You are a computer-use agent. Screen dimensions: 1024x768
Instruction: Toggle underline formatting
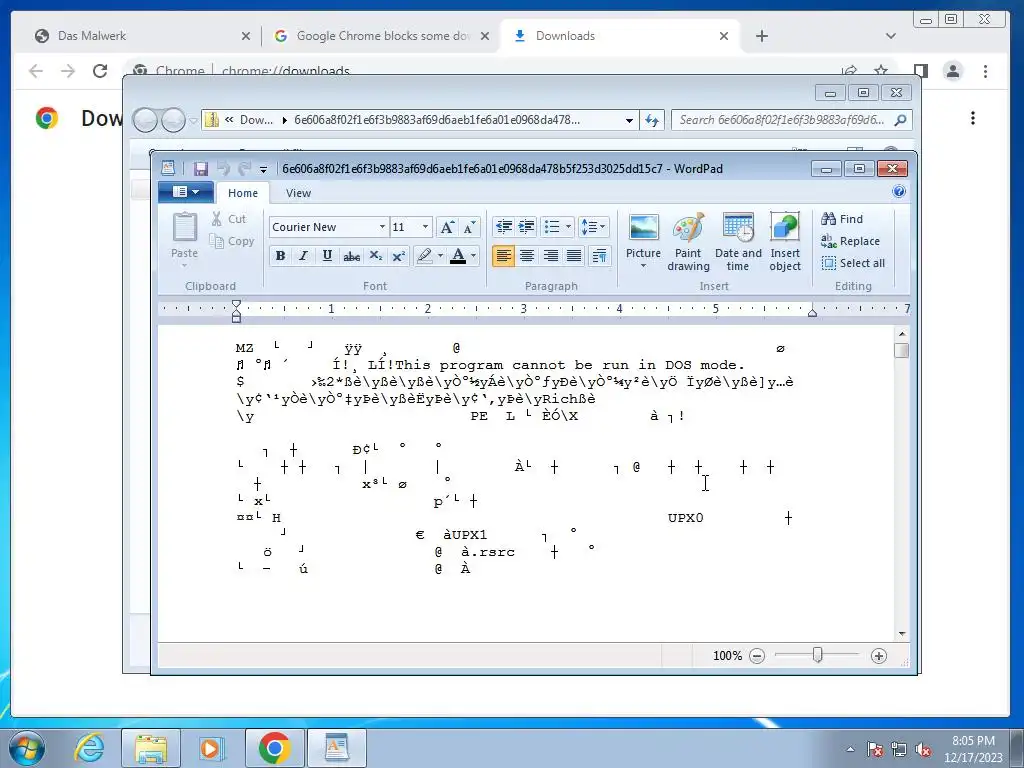(327, 255)
